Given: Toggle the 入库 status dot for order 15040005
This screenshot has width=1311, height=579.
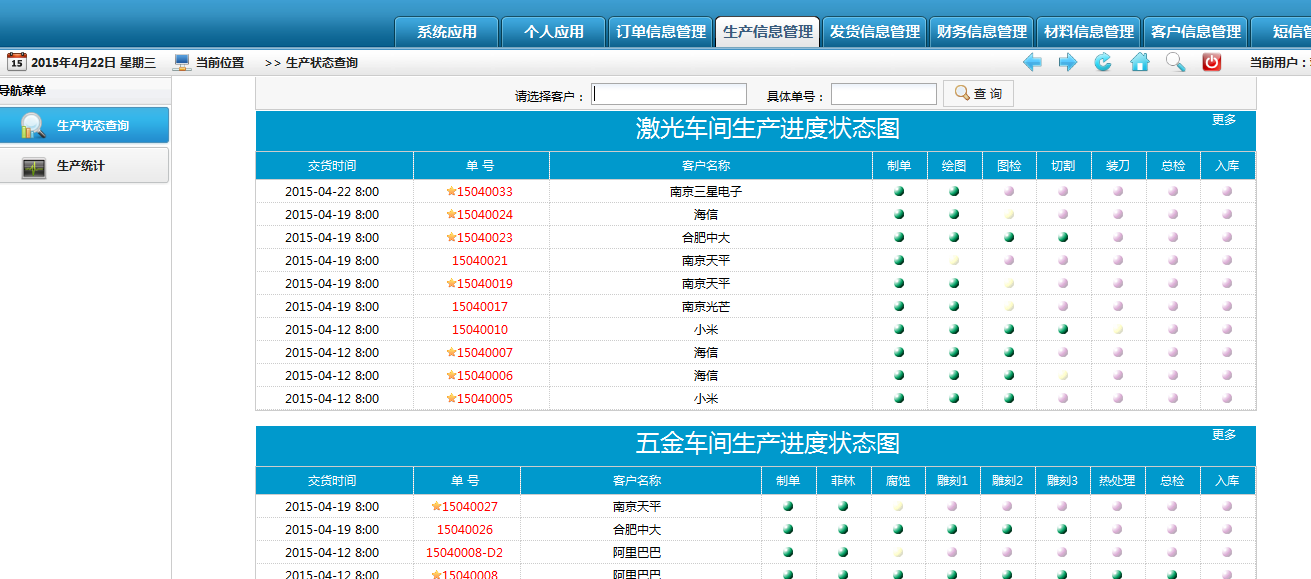Looking at the screenshot, I should pos(1227,398).
